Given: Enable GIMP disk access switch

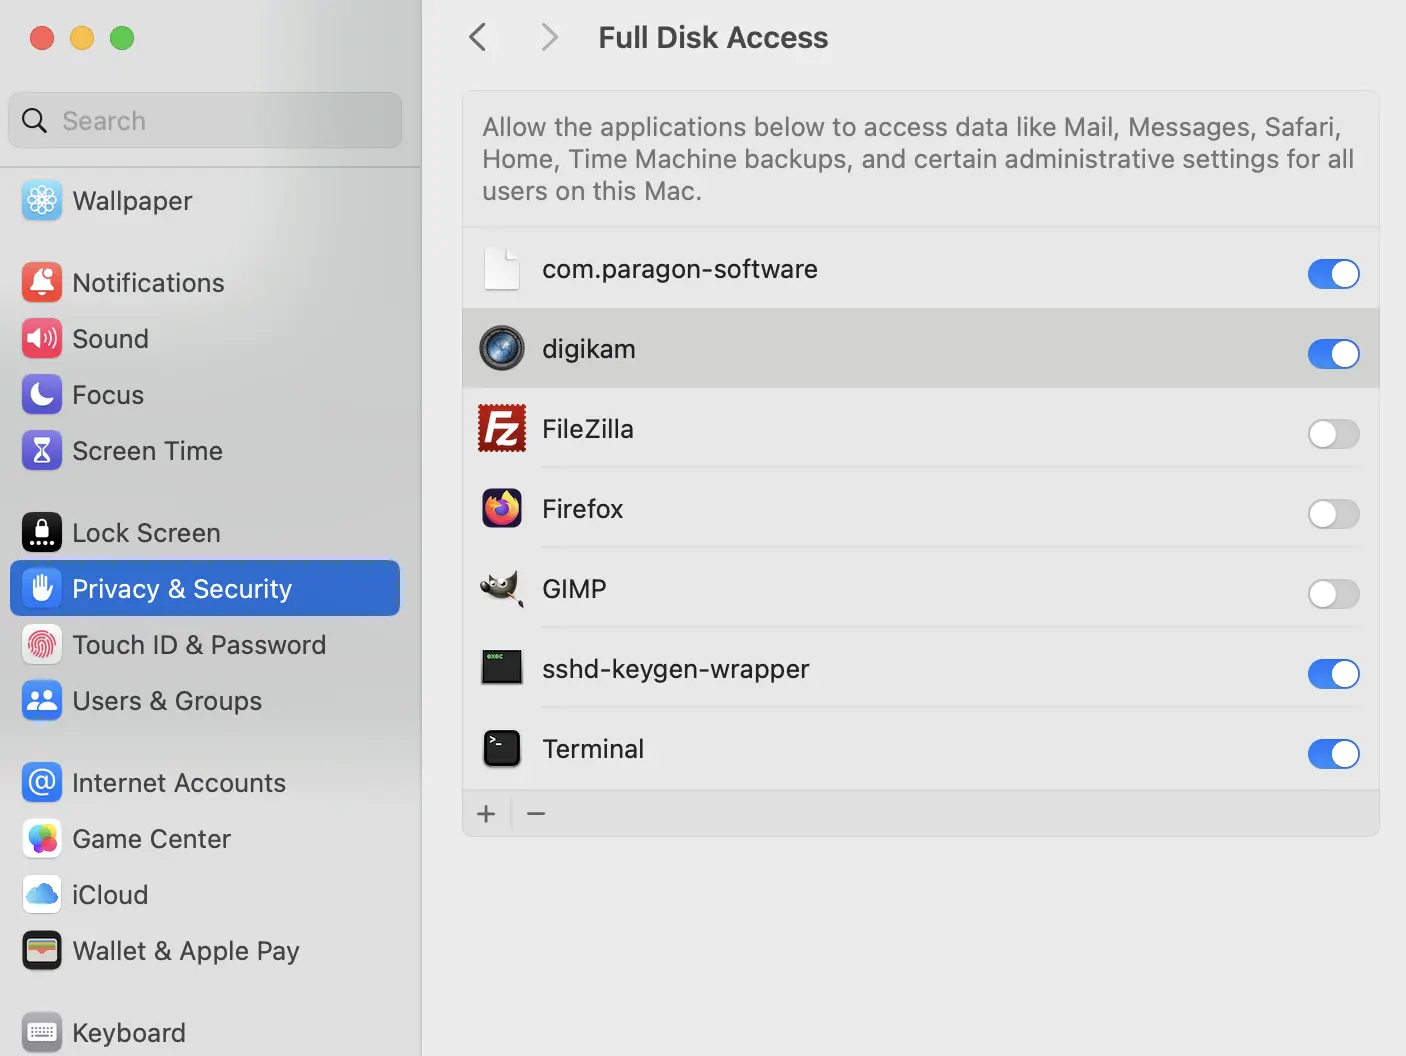Looking at the screenshot, I should coord(1333,594).
